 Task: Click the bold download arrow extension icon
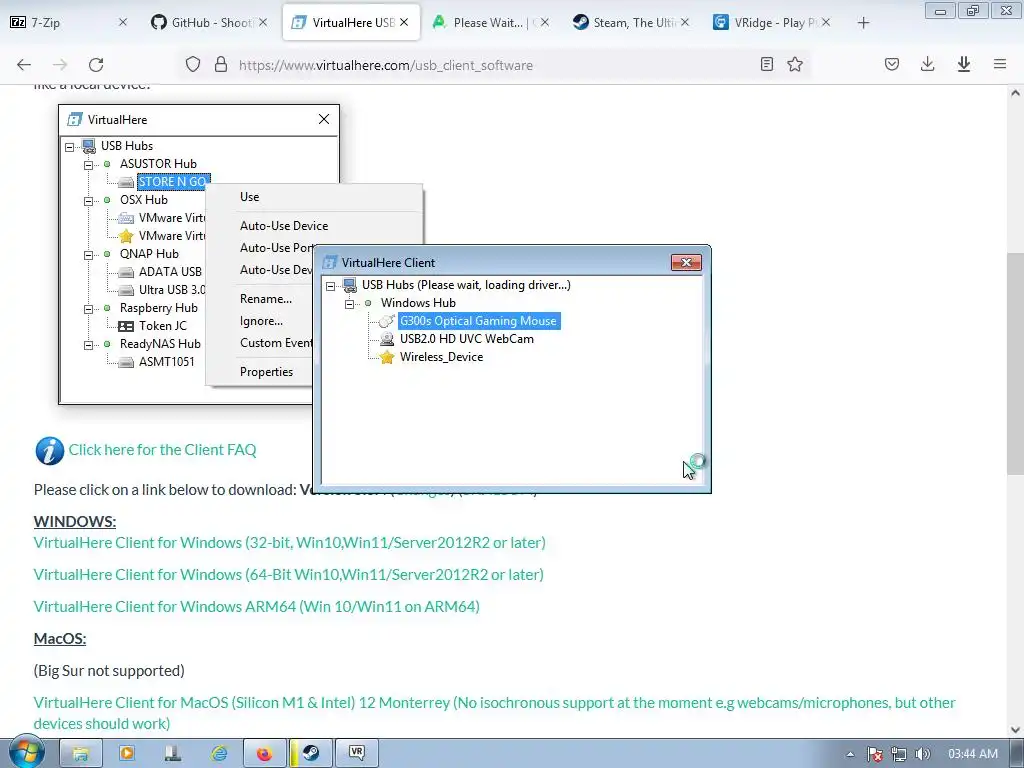963,64
